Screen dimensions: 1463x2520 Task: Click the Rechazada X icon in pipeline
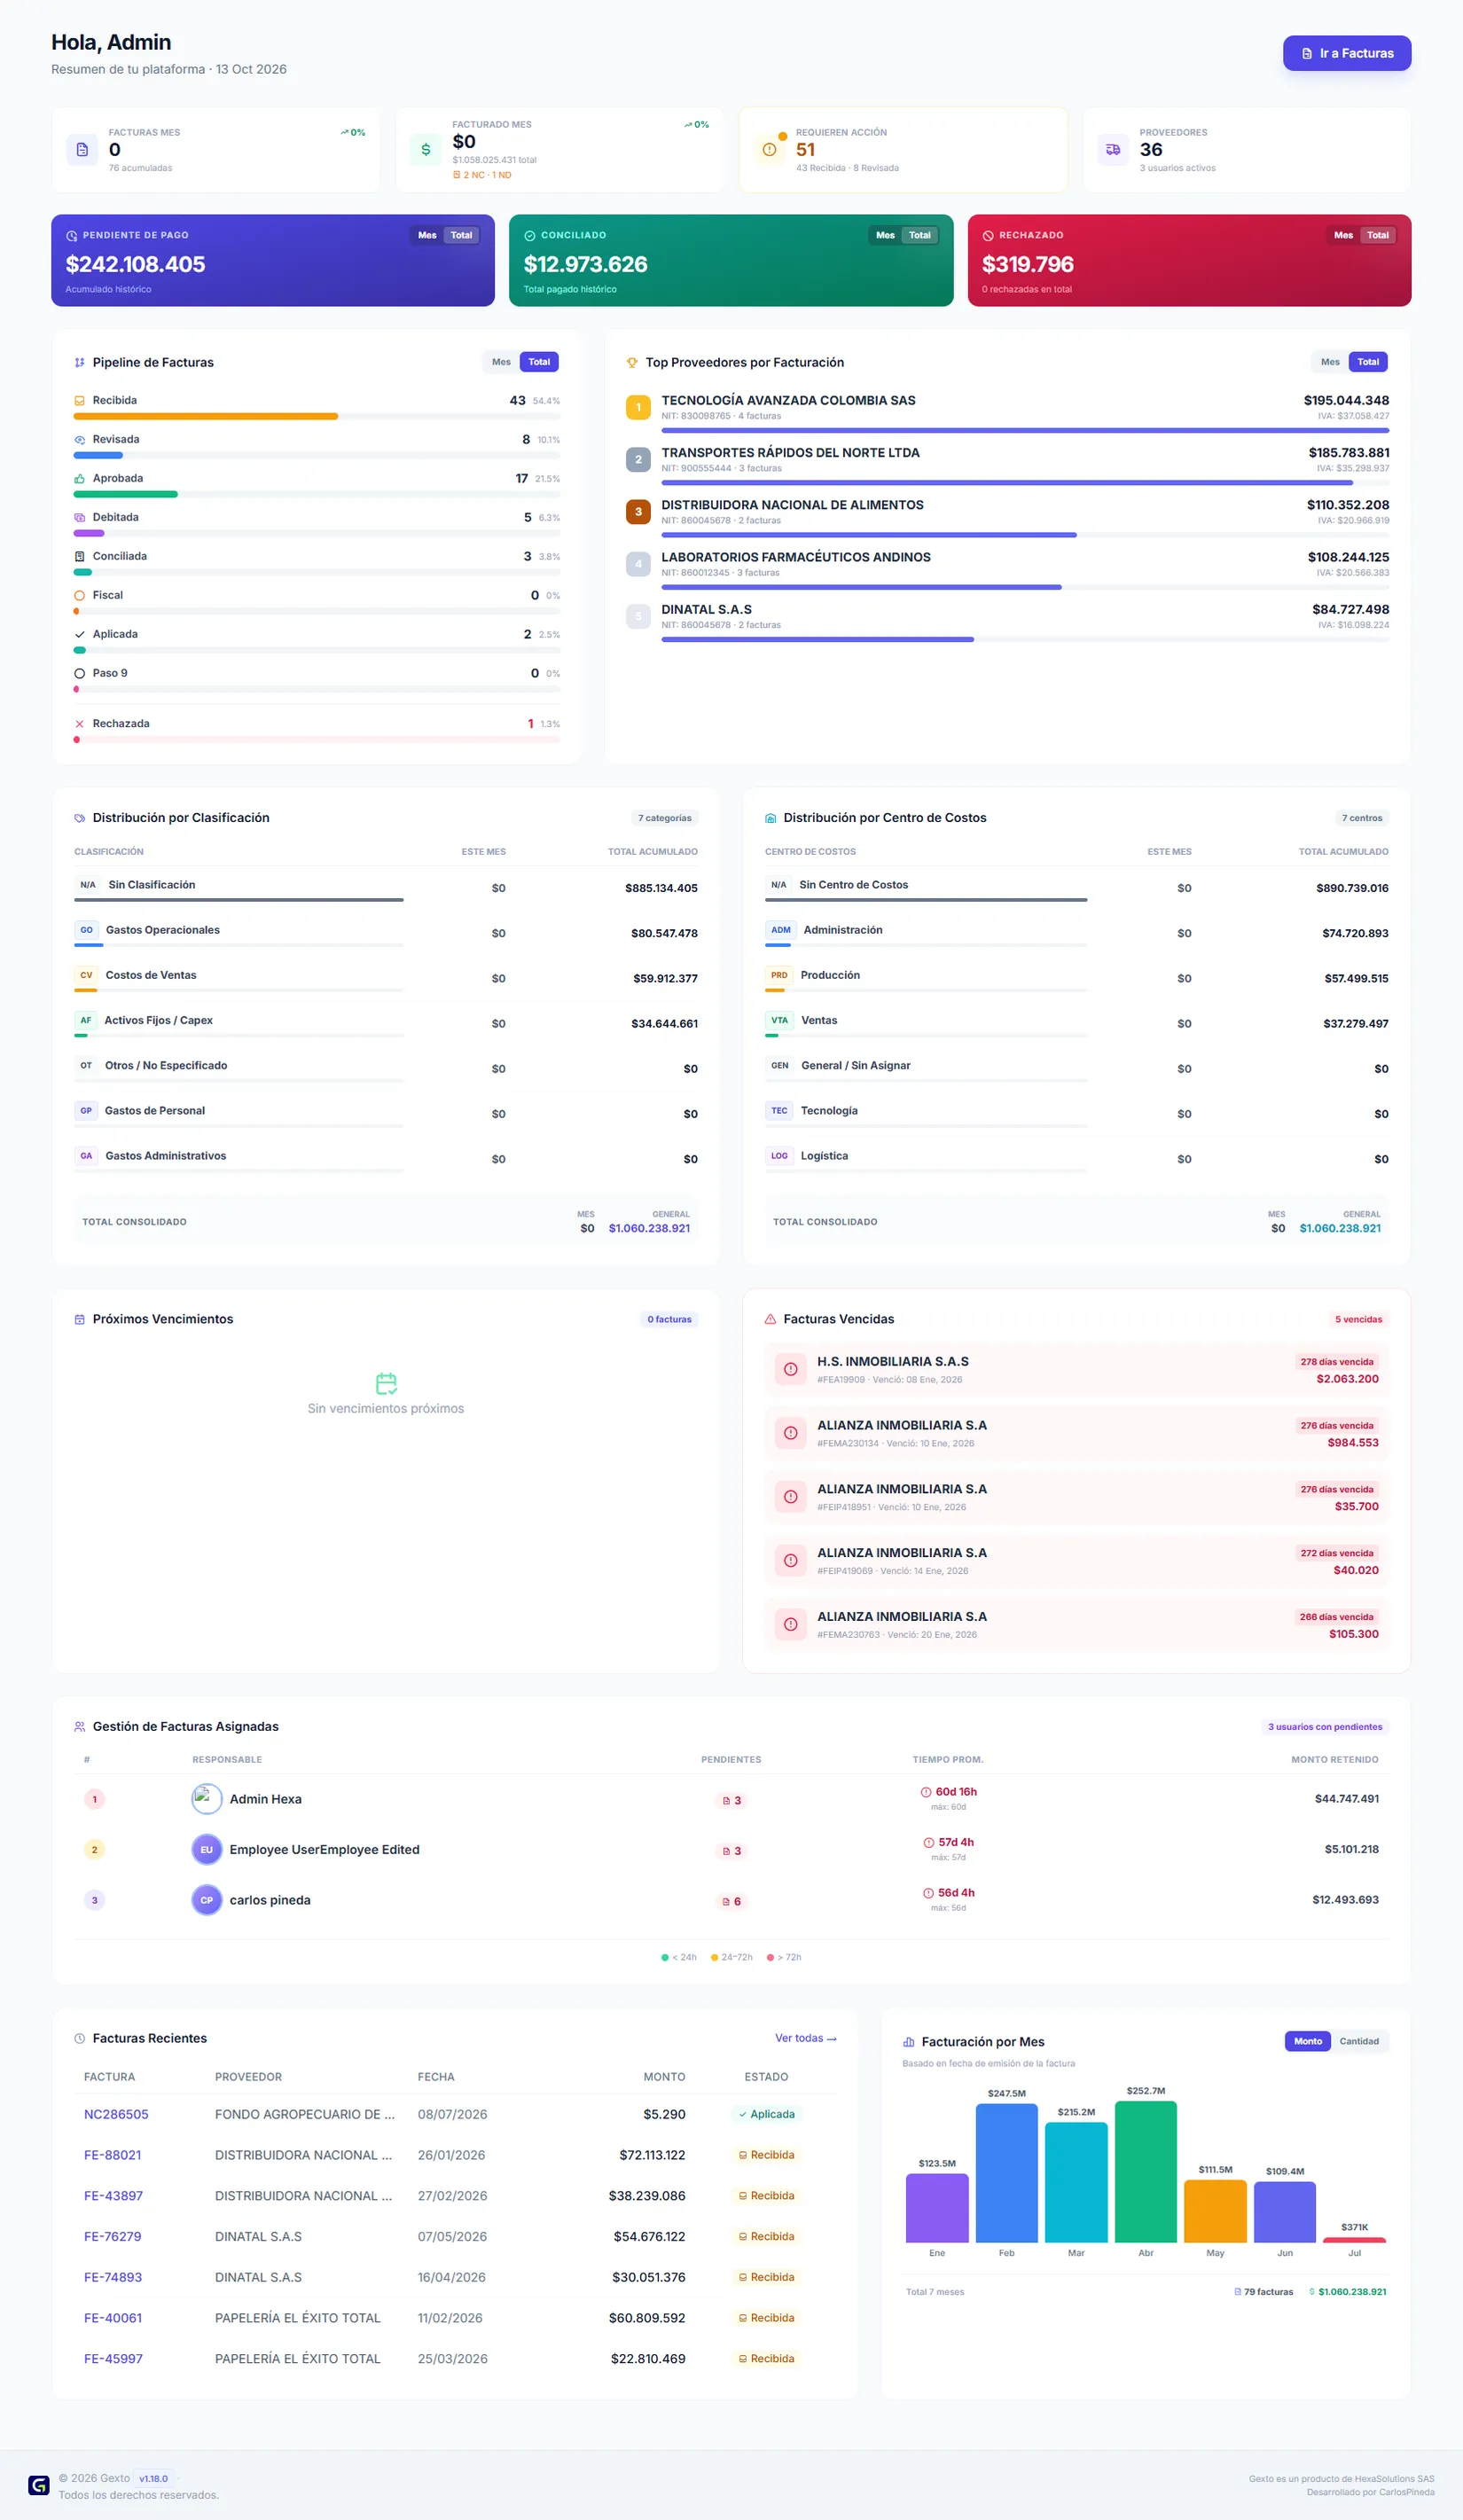pyautogui.click(x=79, y=723)
